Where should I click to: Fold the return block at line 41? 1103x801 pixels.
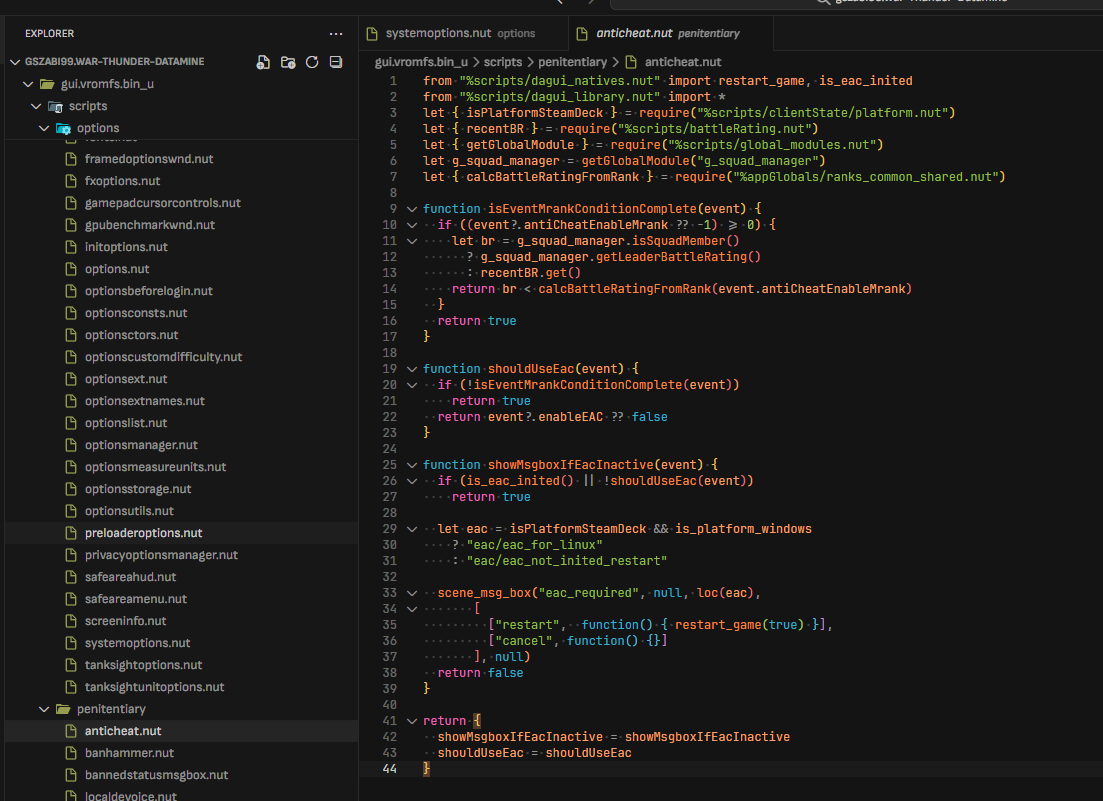[x=412, y=721]
